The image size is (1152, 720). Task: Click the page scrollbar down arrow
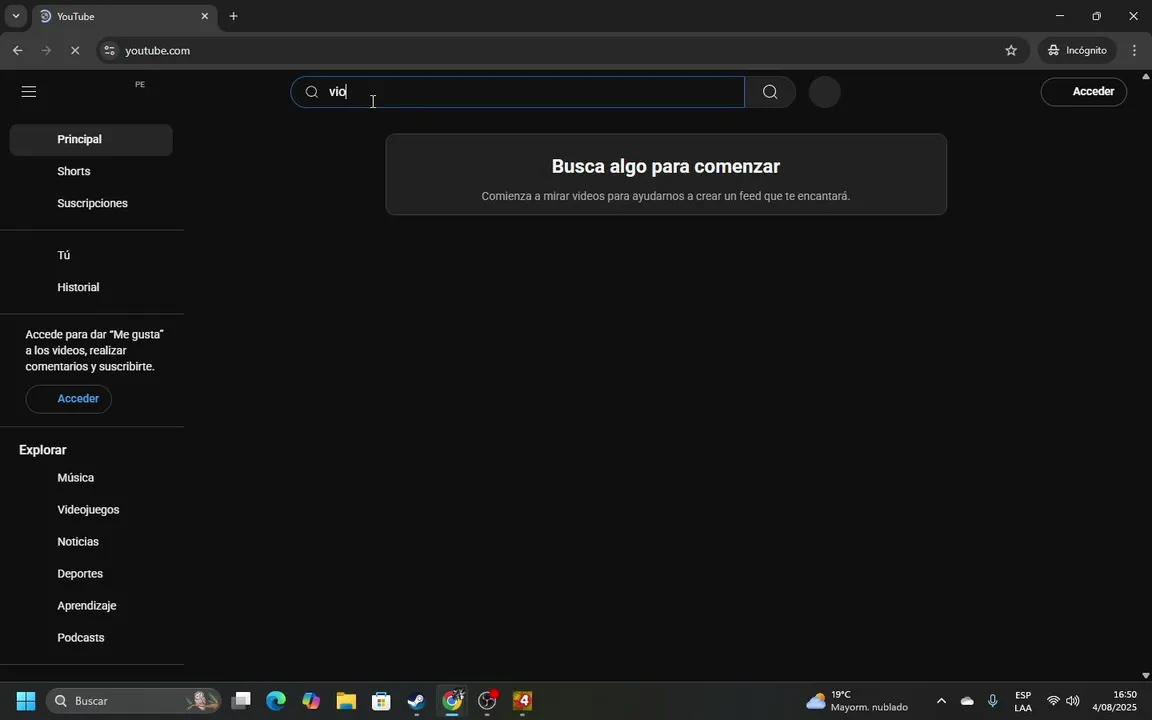pyautogui.click(x=1145, y=675)
